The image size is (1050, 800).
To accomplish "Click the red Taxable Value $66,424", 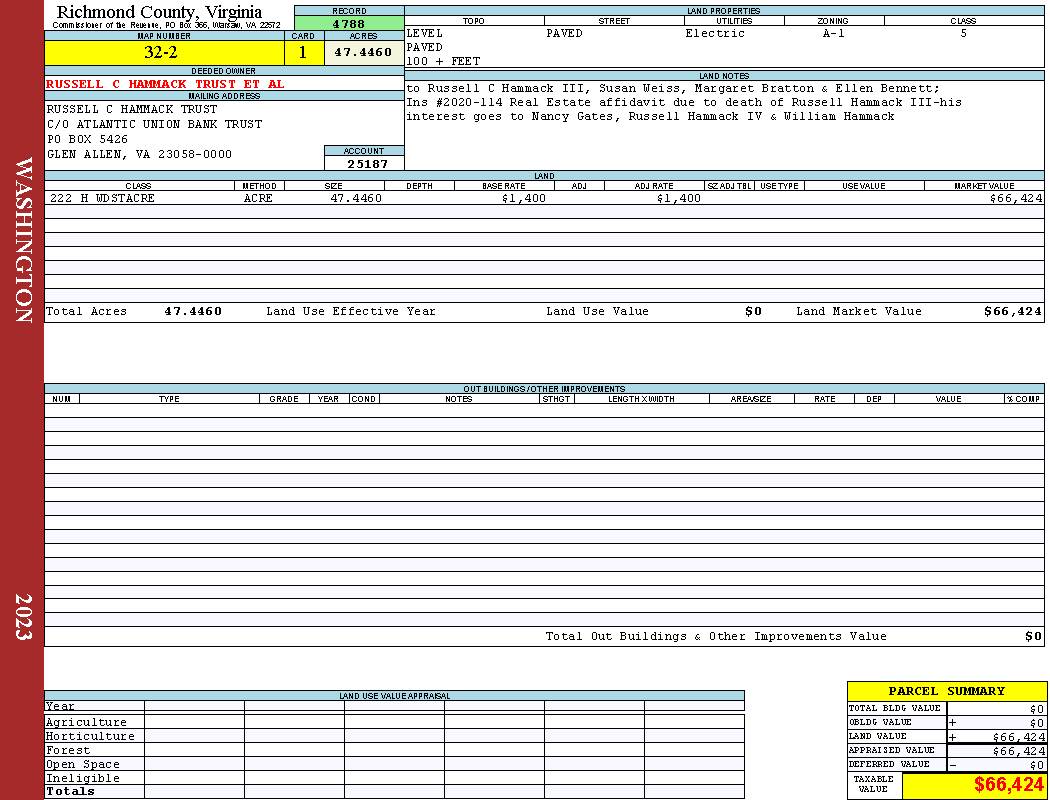I will pyautogui.click(x=1008, y=785).
